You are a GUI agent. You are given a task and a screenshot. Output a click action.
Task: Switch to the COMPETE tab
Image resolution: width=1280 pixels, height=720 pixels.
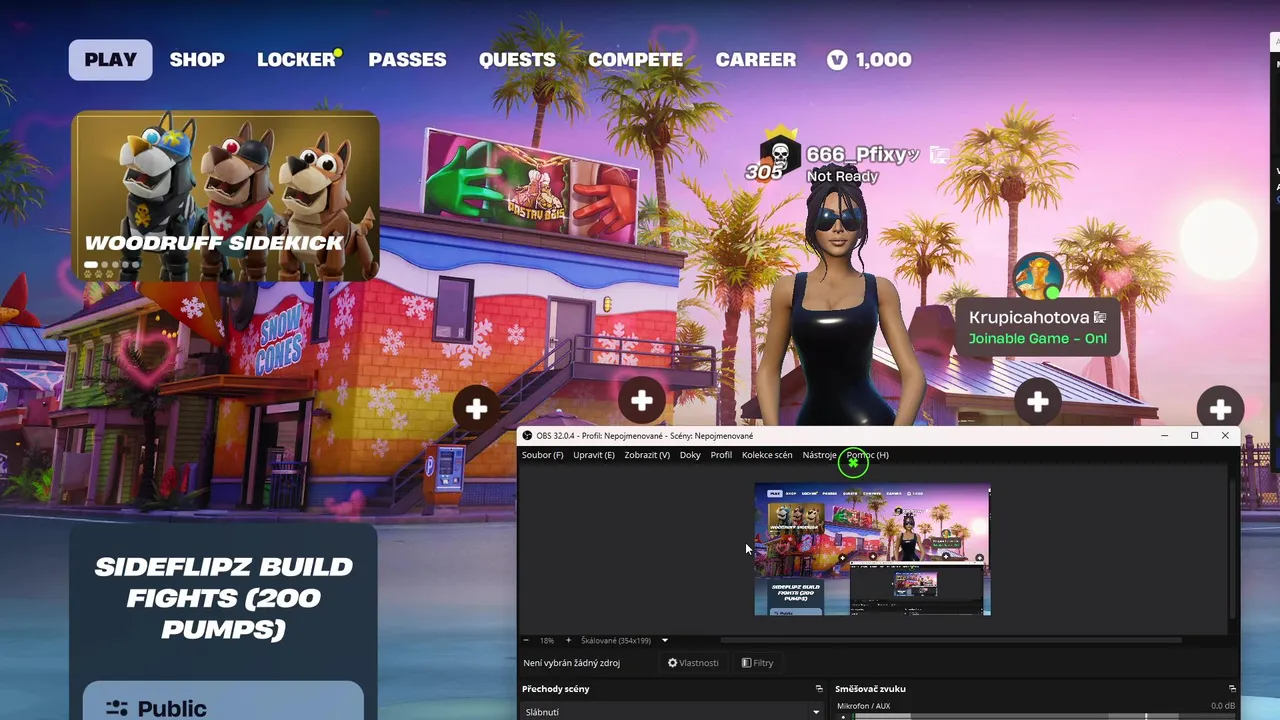(635, 60)
